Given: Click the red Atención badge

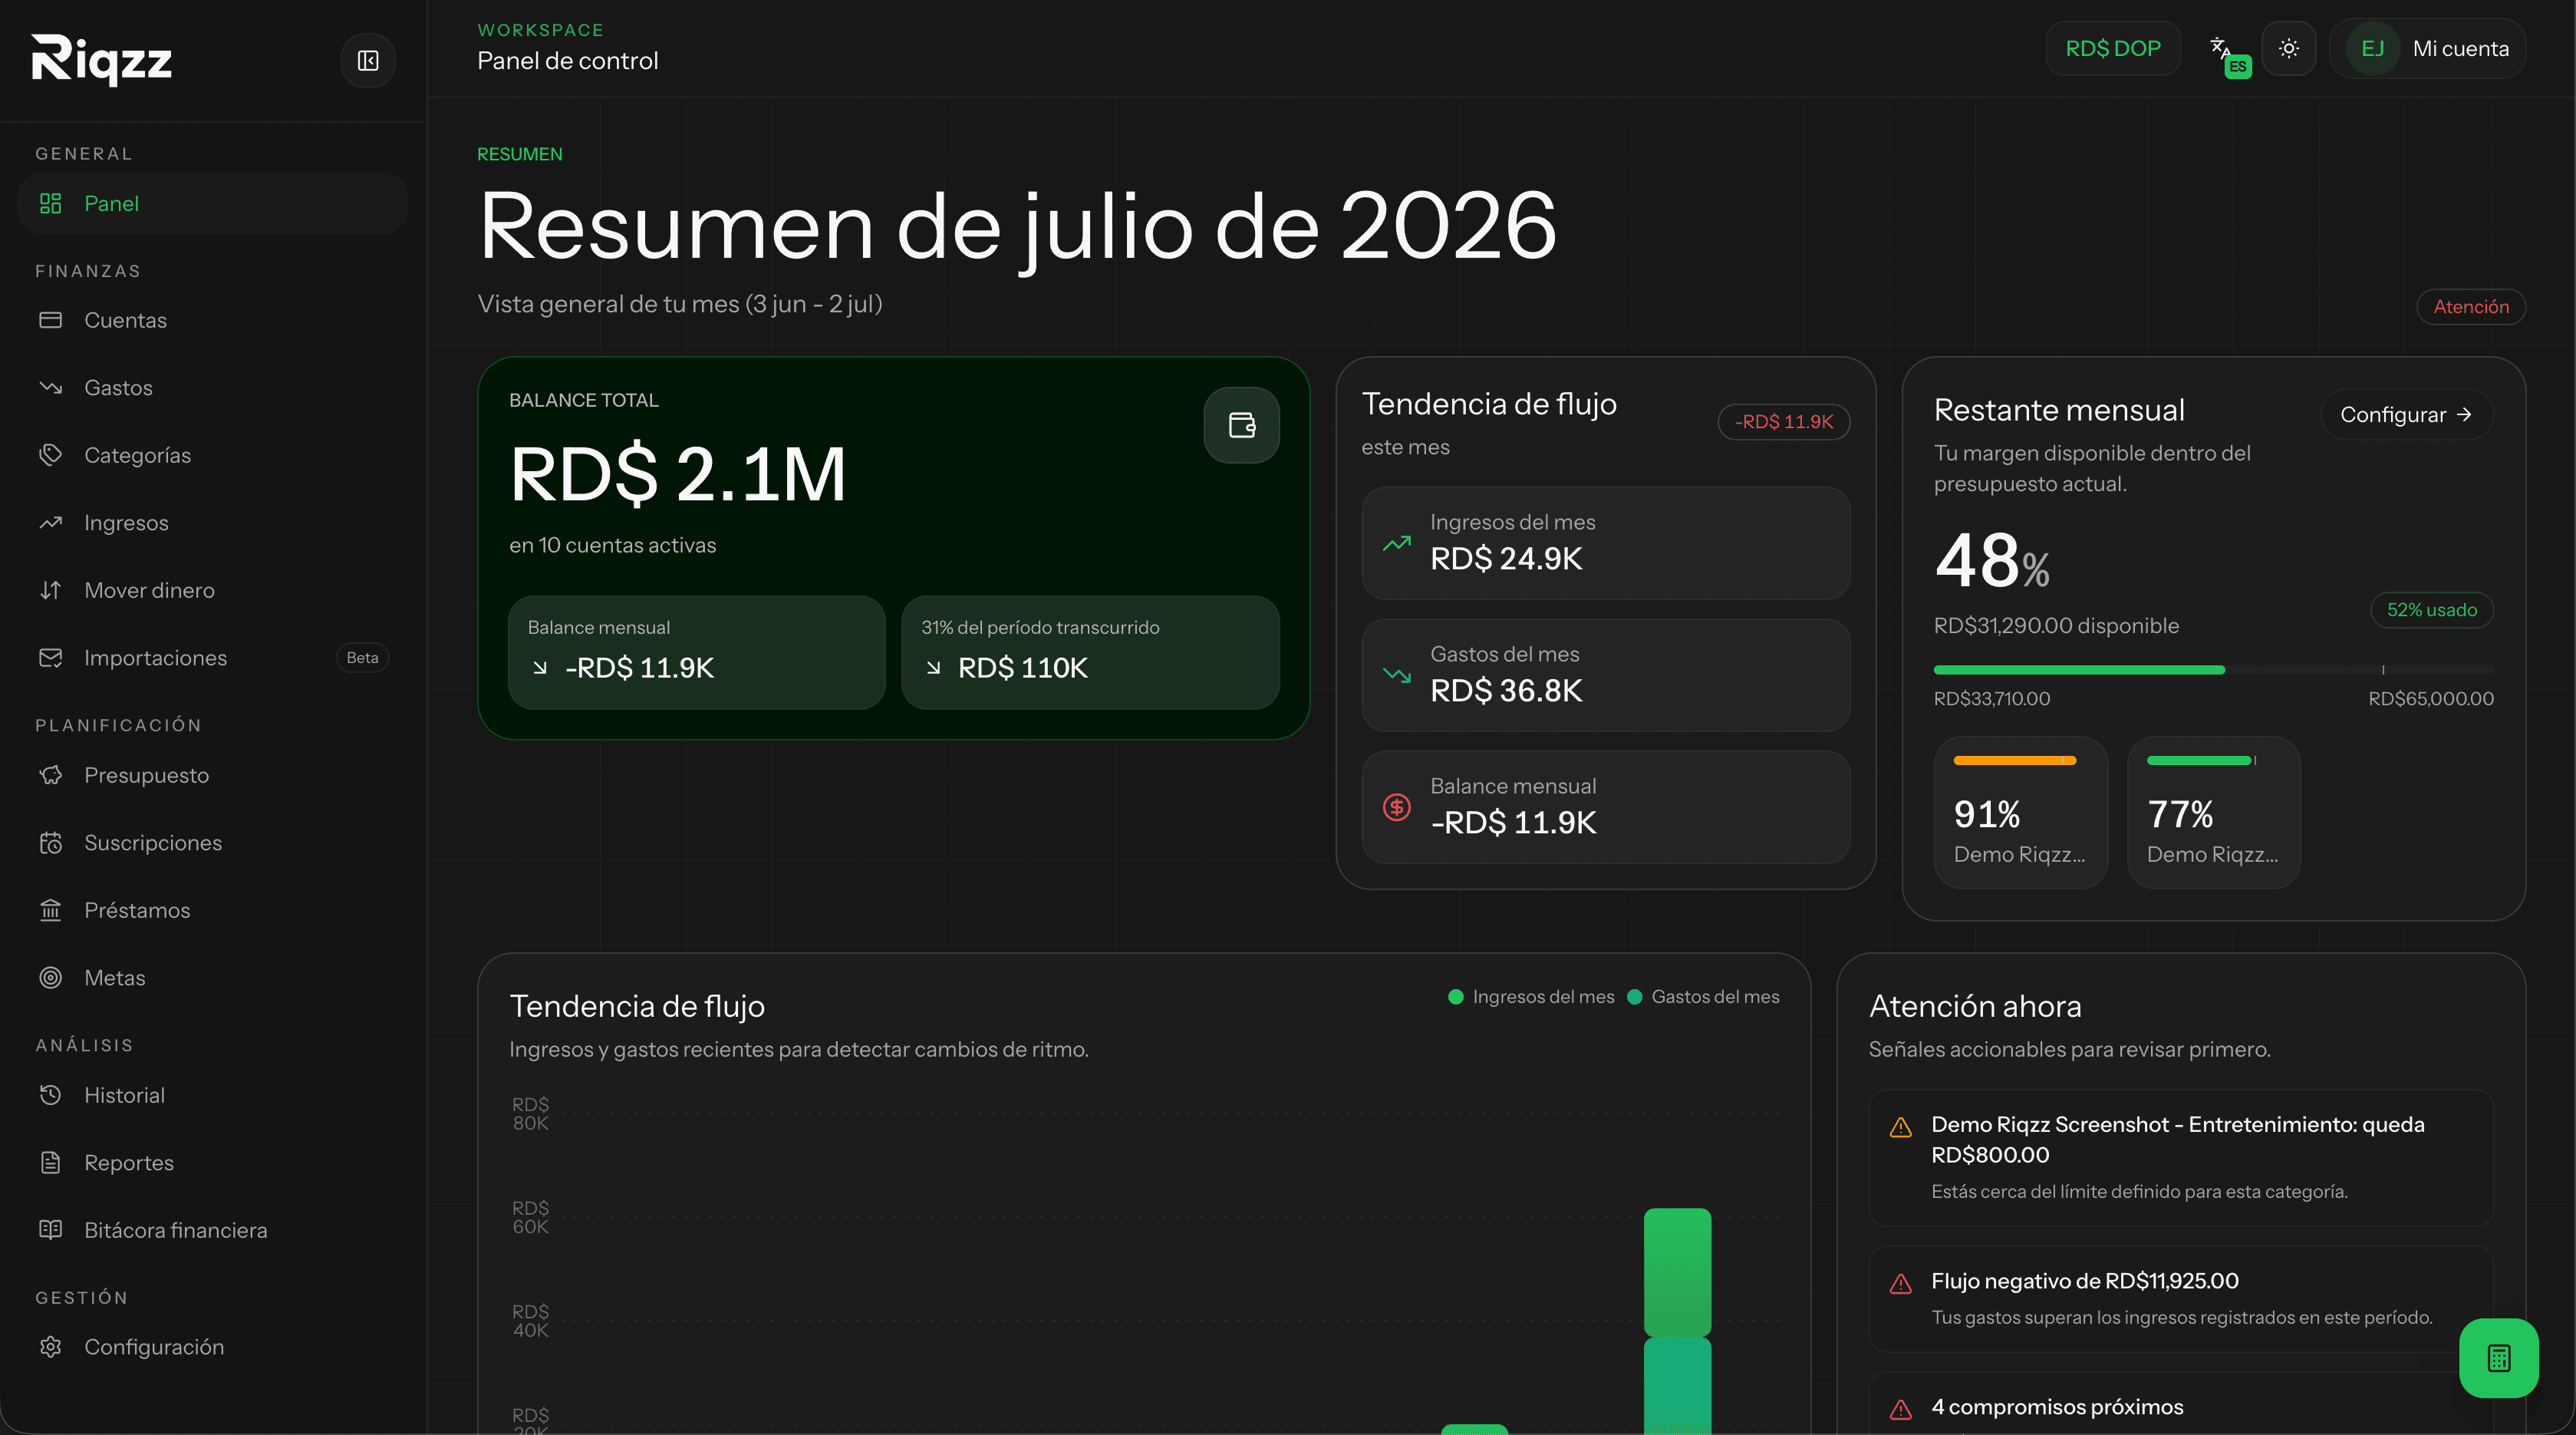Looking at the screenshot, I should (2471, 306).
